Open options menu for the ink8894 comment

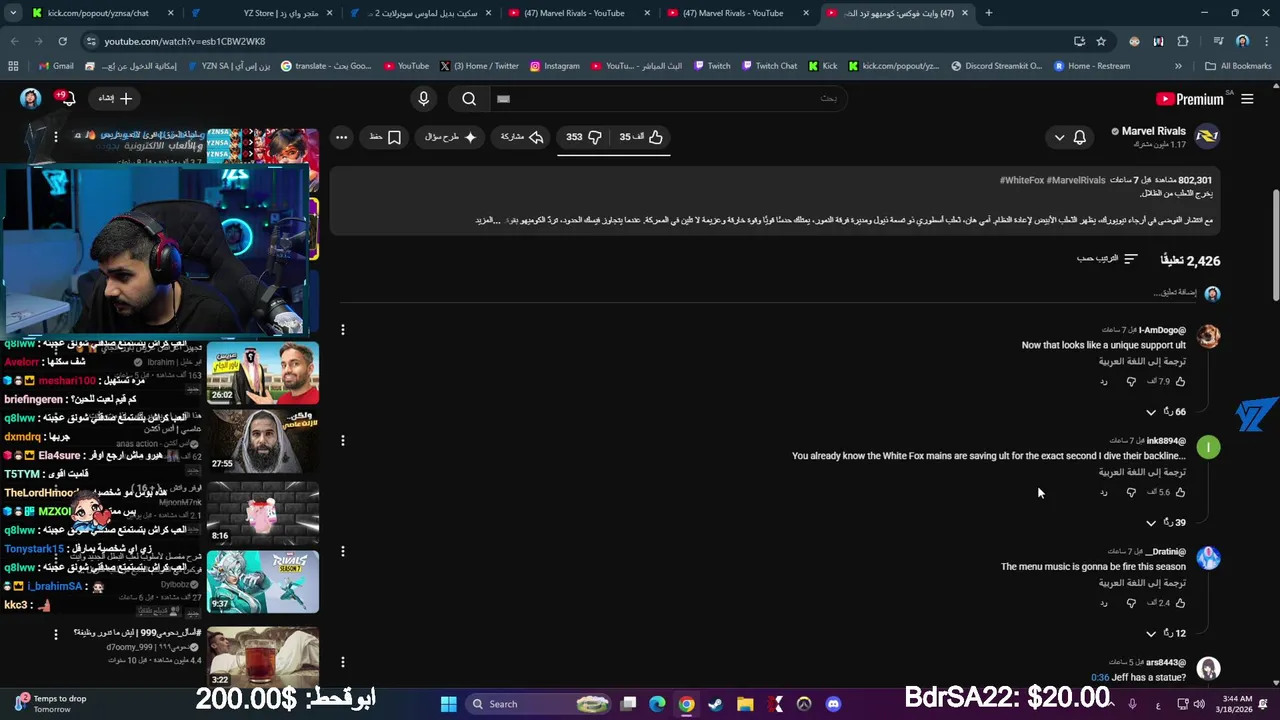342,441
